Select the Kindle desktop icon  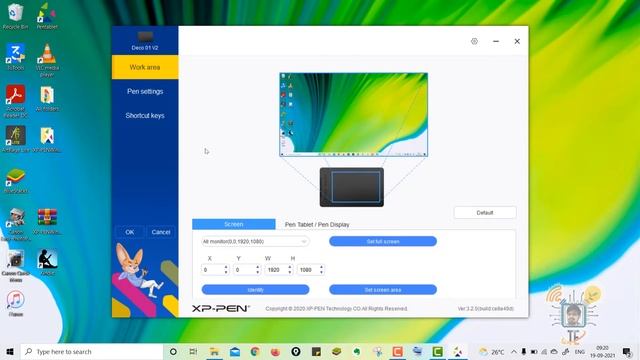[47, 262]
